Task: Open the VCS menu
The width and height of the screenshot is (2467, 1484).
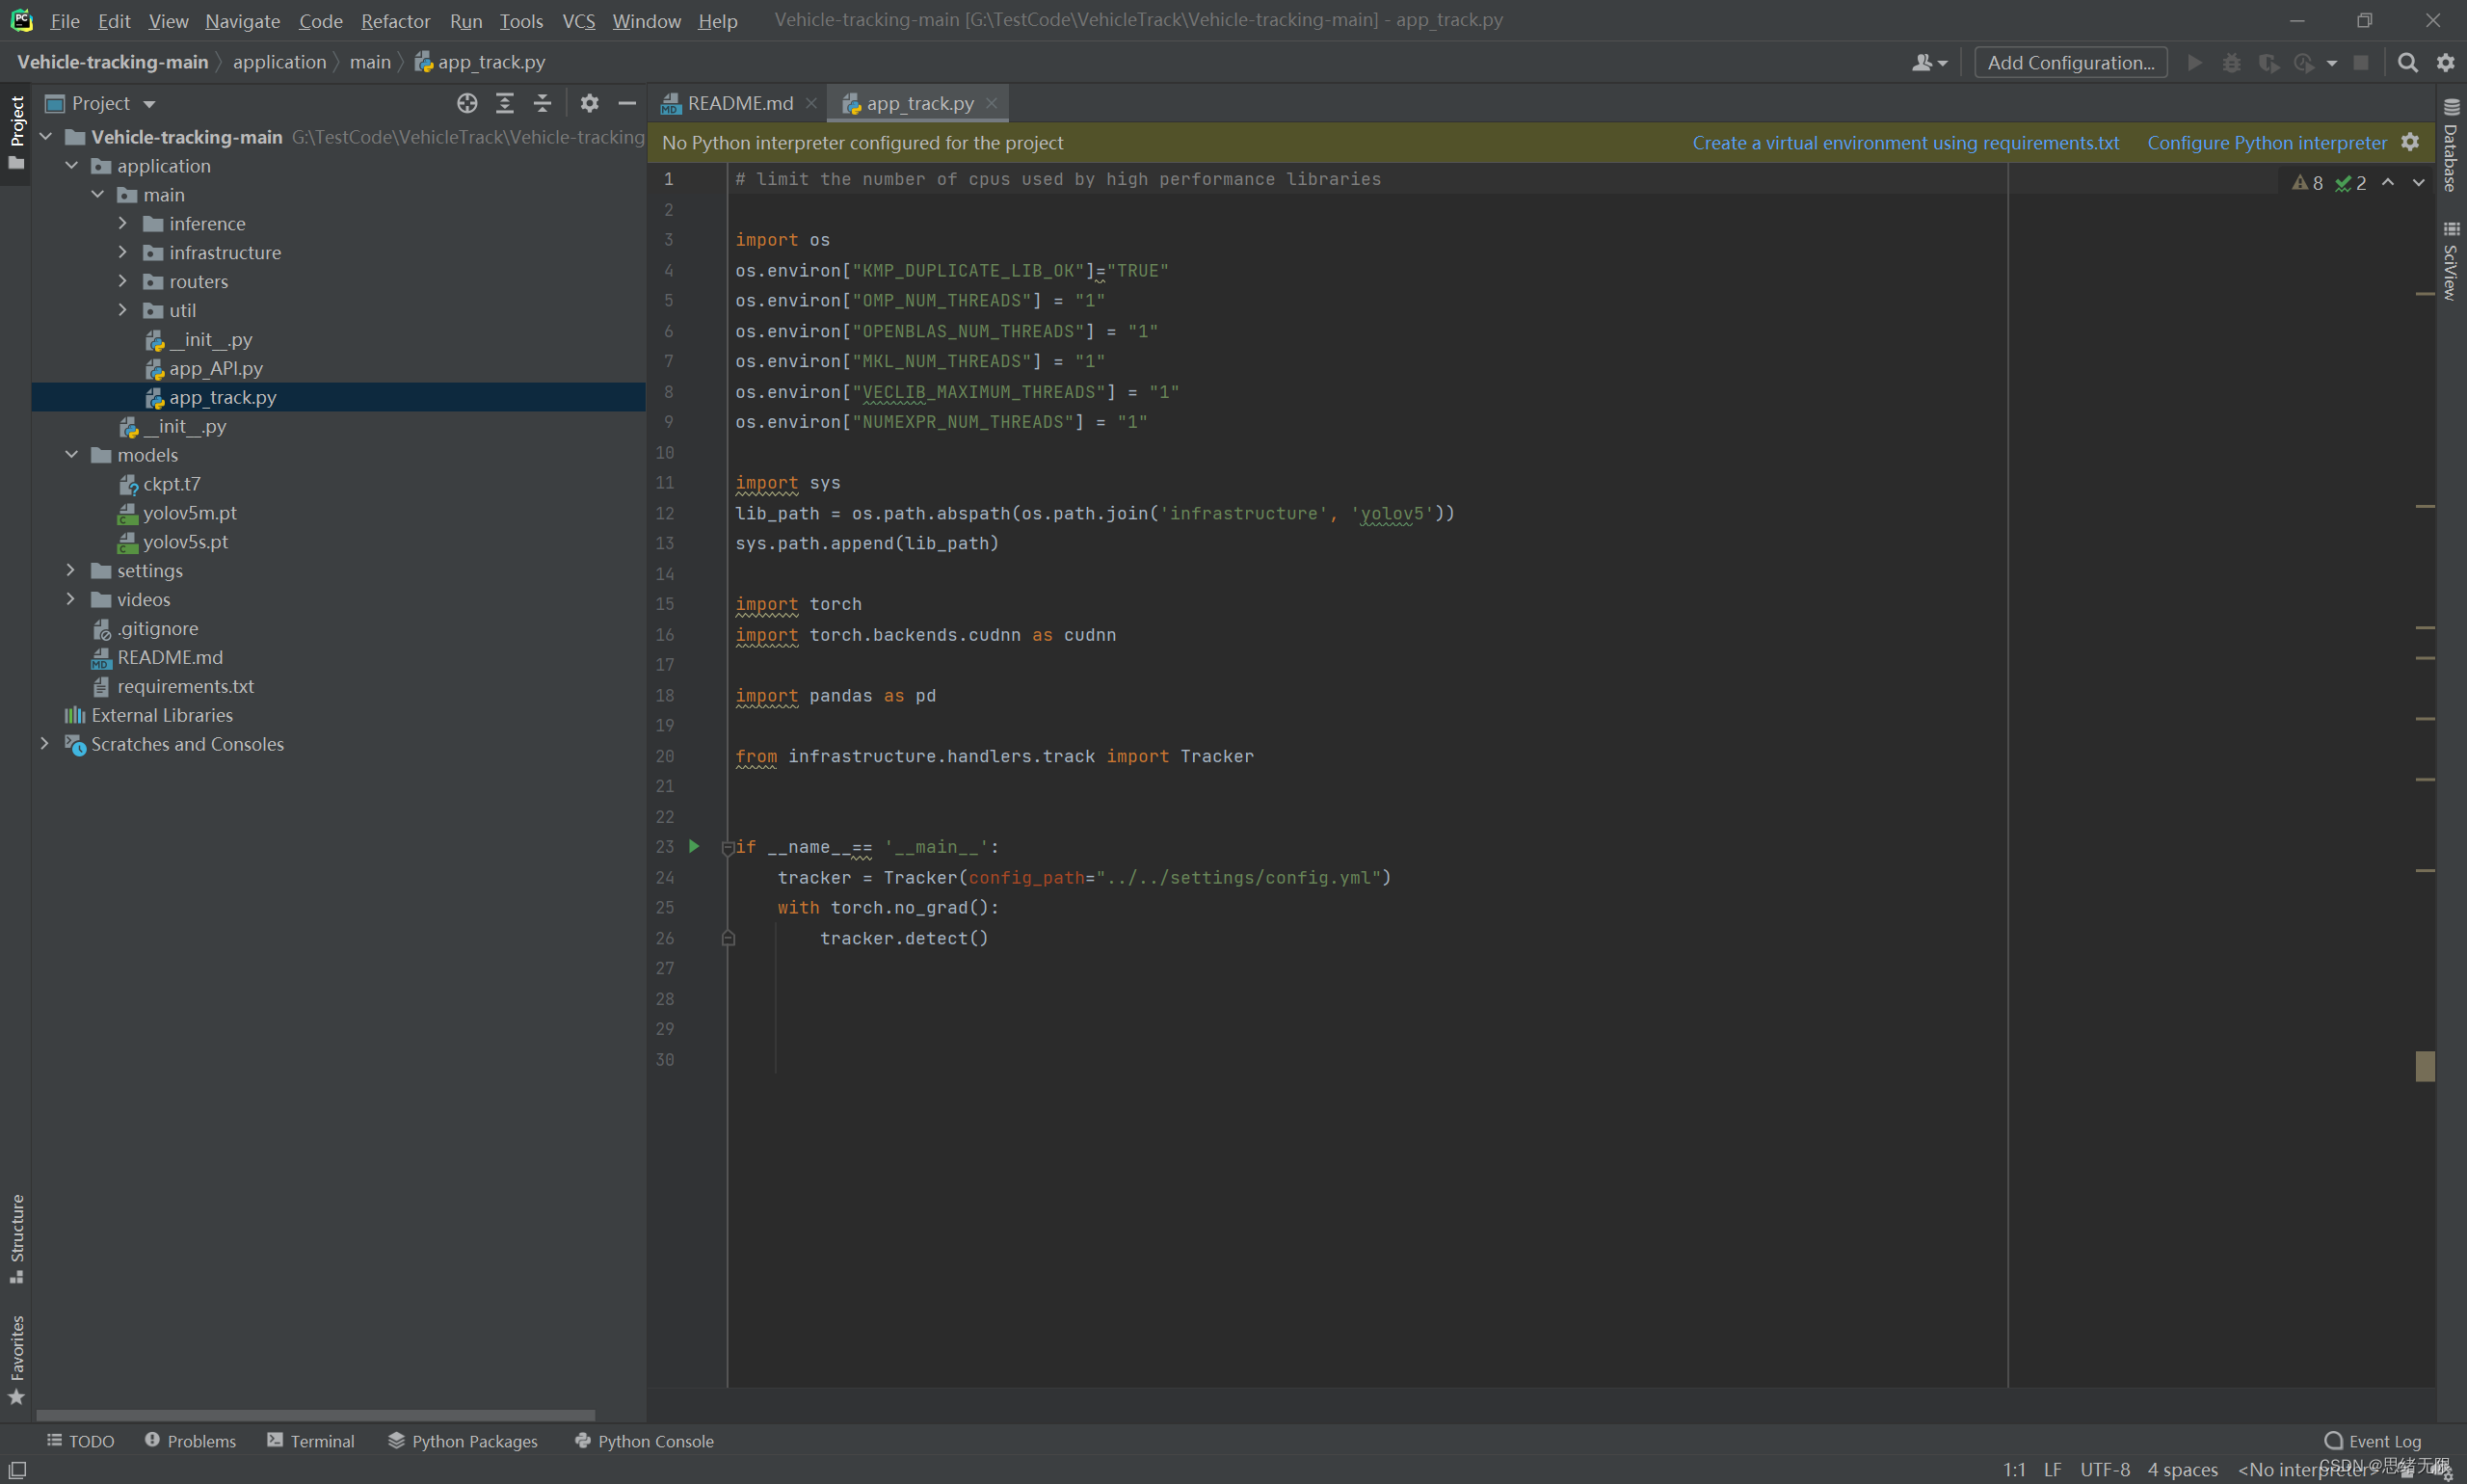Action: click(574, 19)
